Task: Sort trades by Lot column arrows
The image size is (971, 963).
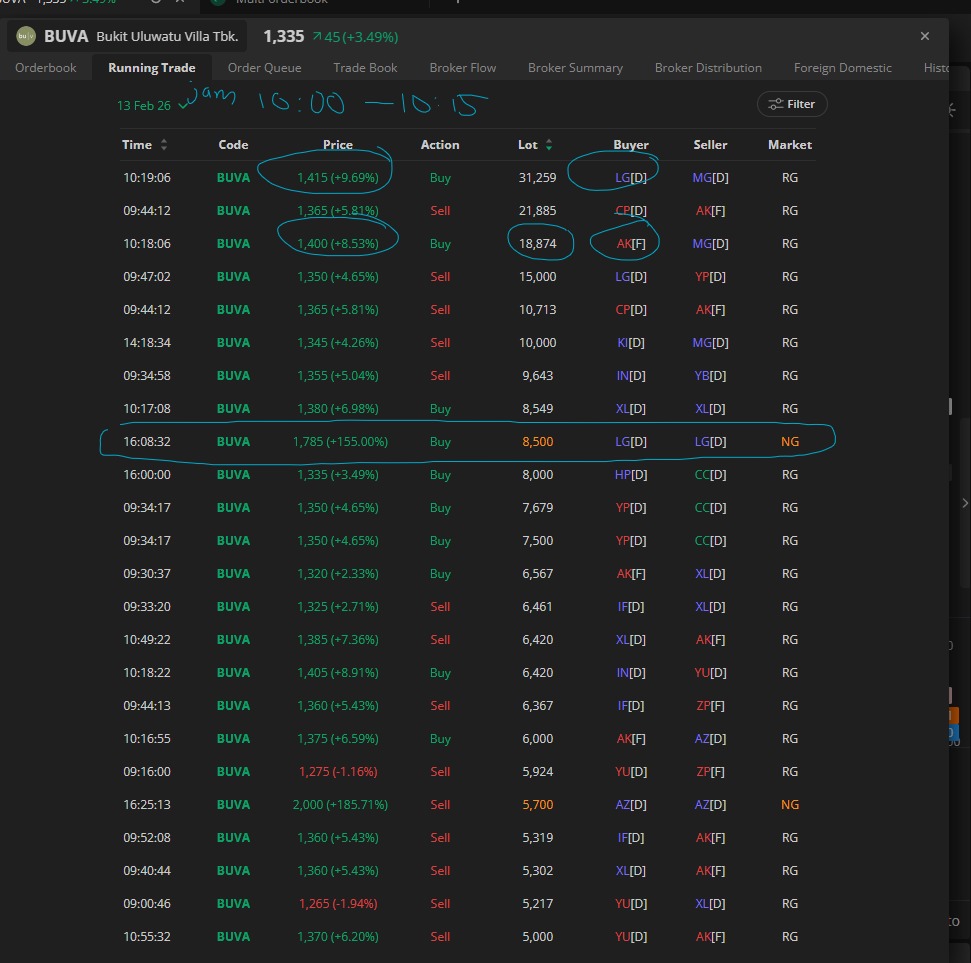Action: (x=549, y=145)
